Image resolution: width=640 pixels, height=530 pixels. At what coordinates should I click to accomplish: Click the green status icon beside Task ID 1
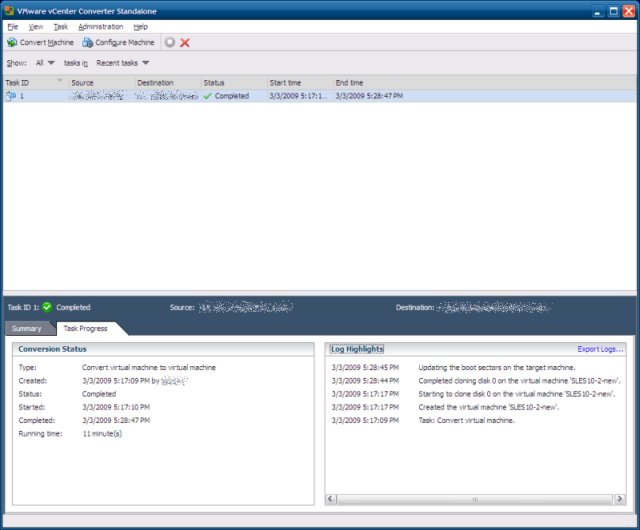click(x=47, y=307)
